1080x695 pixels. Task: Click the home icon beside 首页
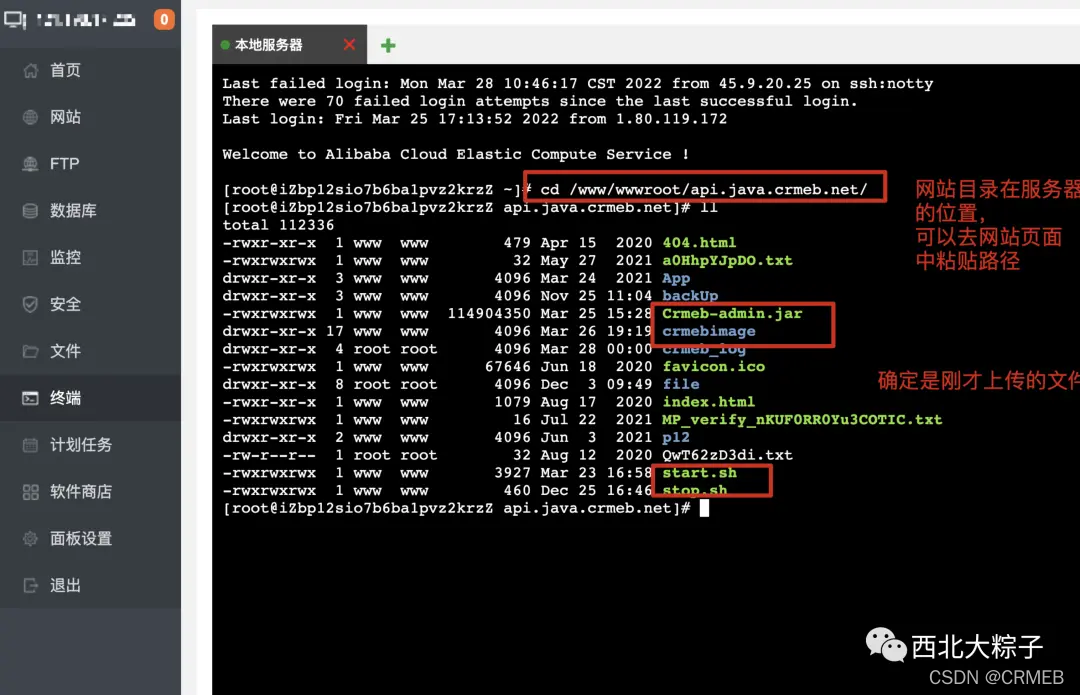click(x=30, y=70)
